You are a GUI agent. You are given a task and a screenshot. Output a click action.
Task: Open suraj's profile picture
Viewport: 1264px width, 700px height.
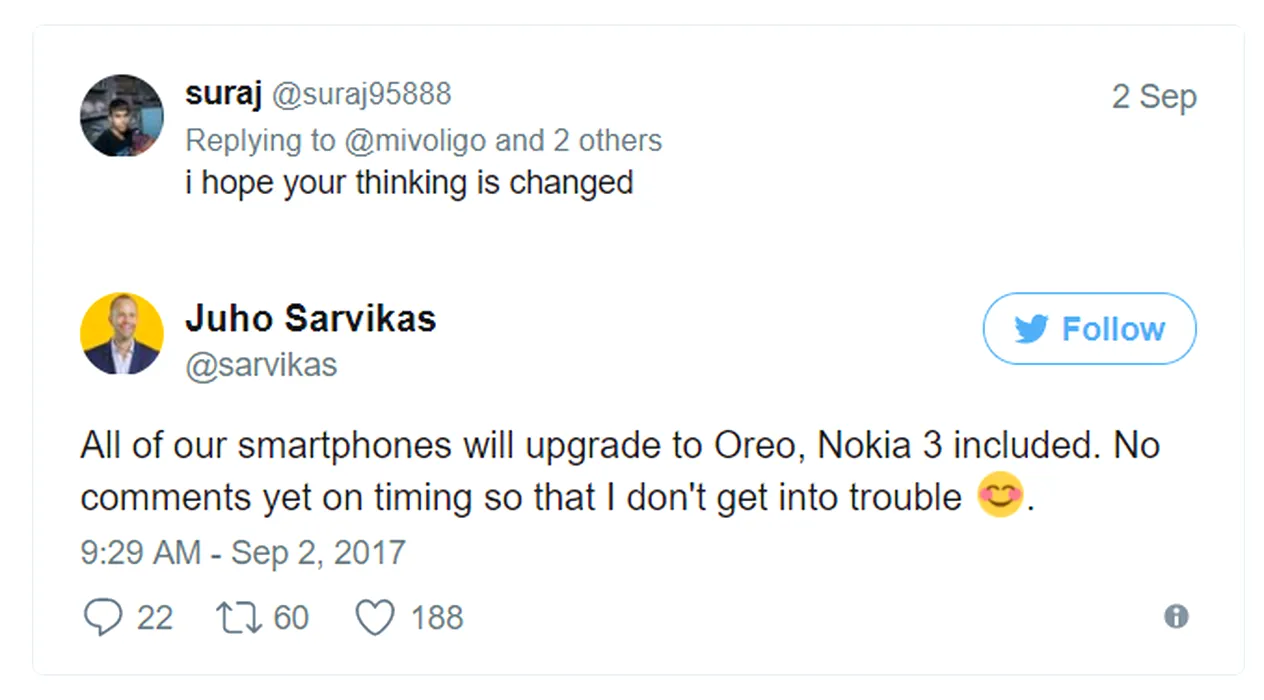pos(122,115)
